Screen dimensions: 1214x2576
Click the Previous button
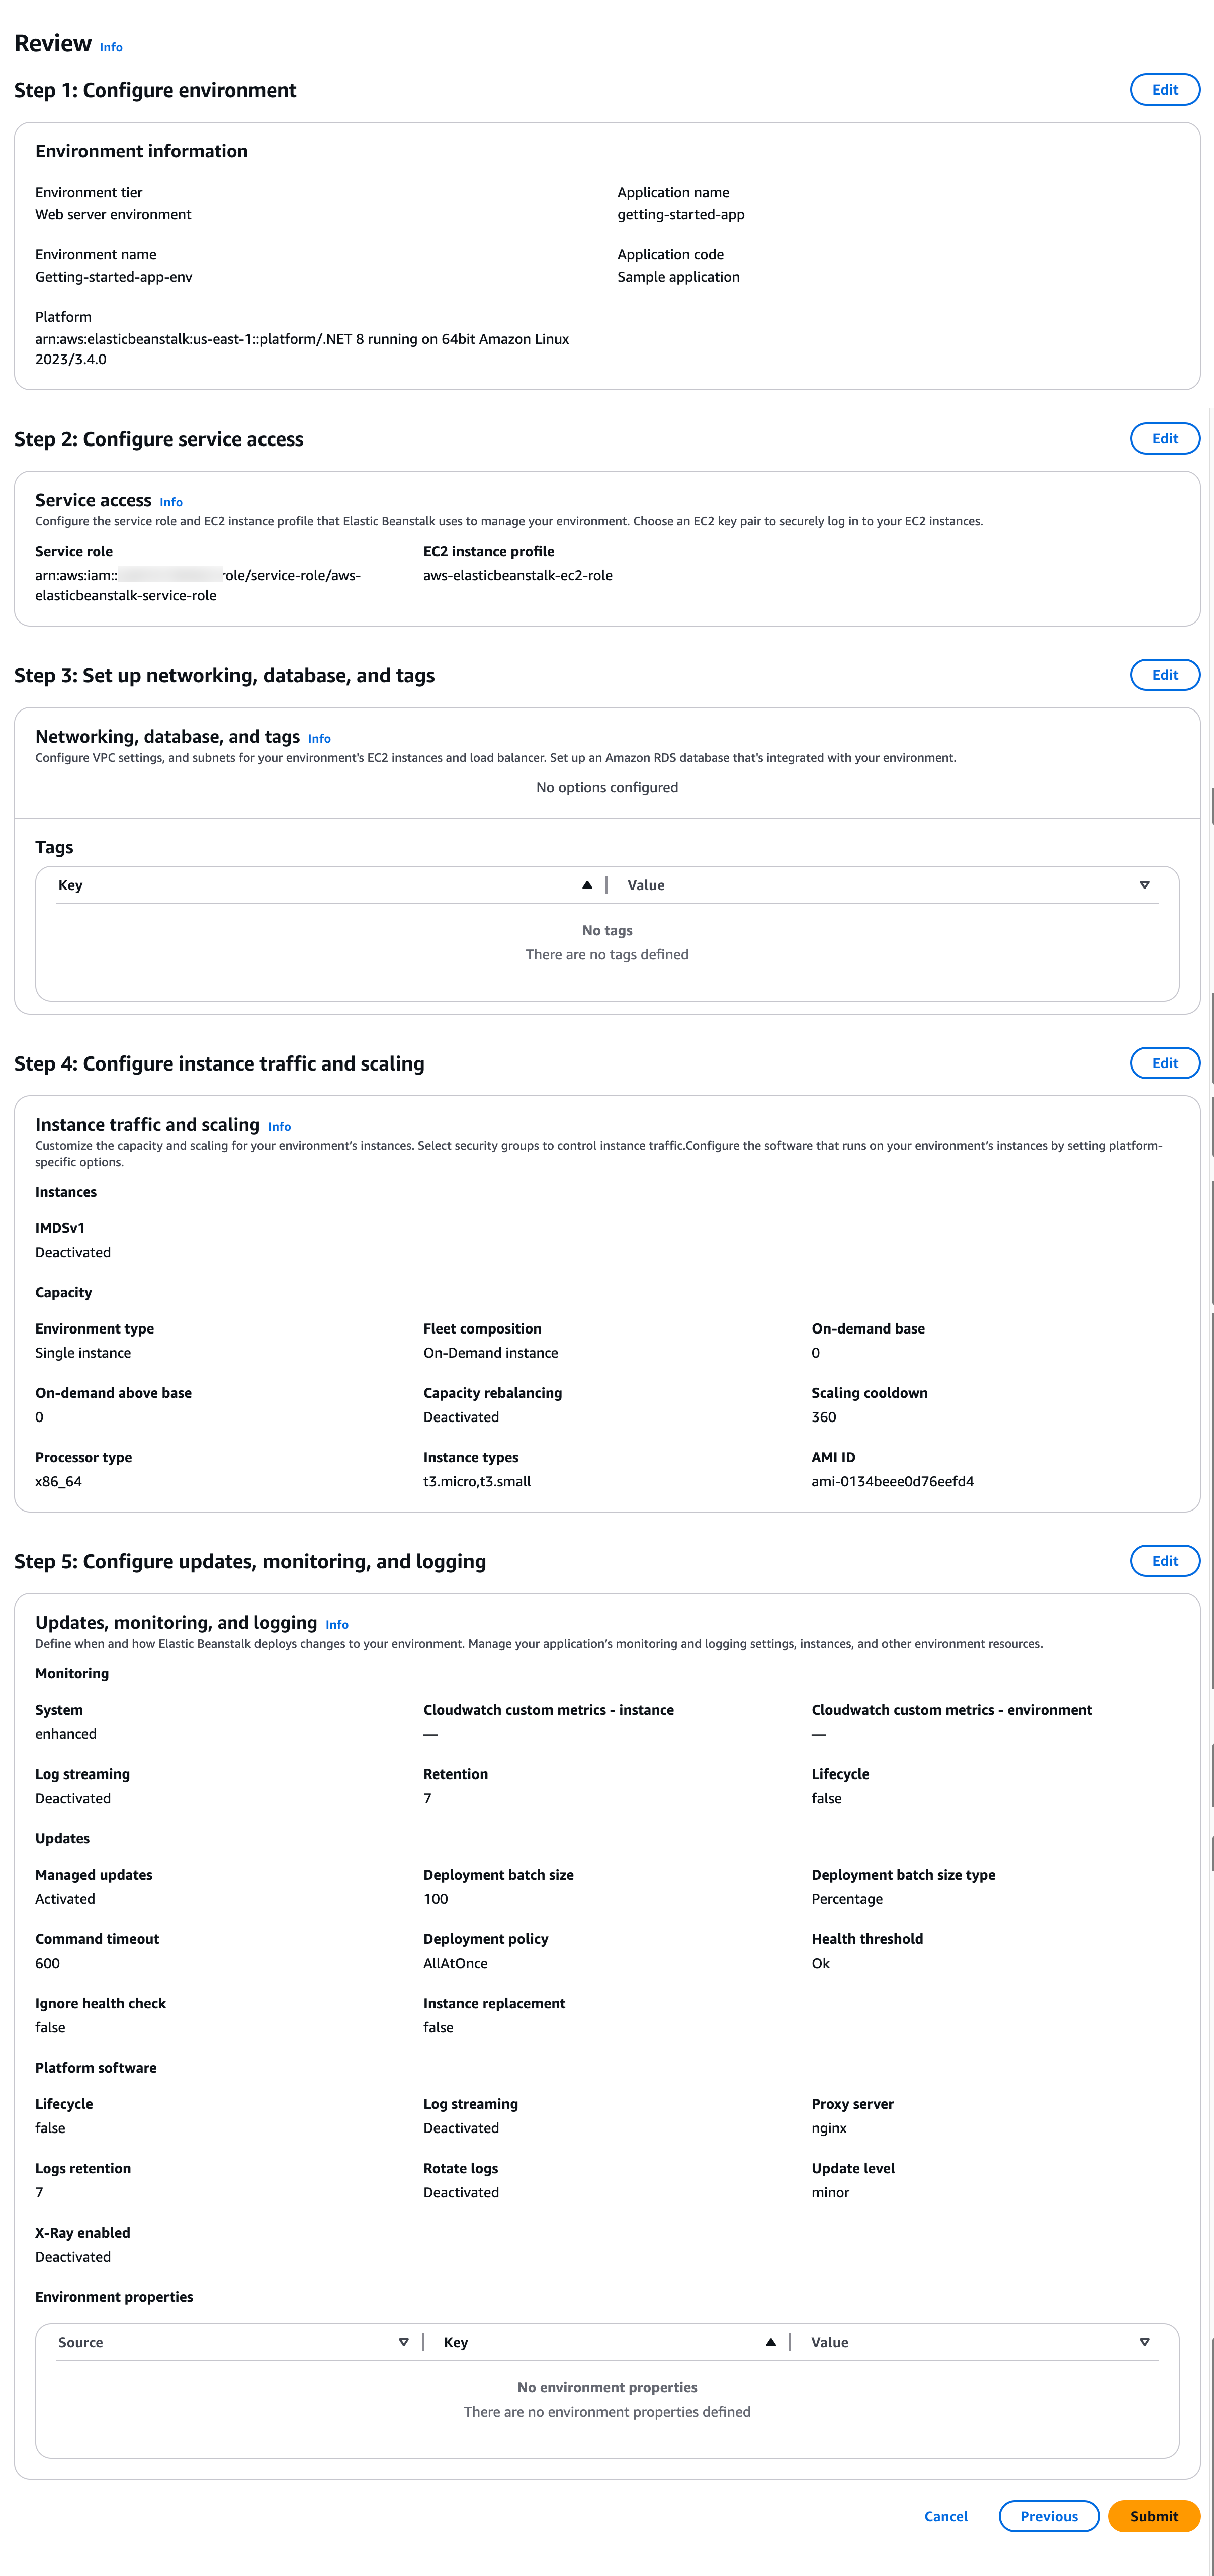coord(1048,2516)
